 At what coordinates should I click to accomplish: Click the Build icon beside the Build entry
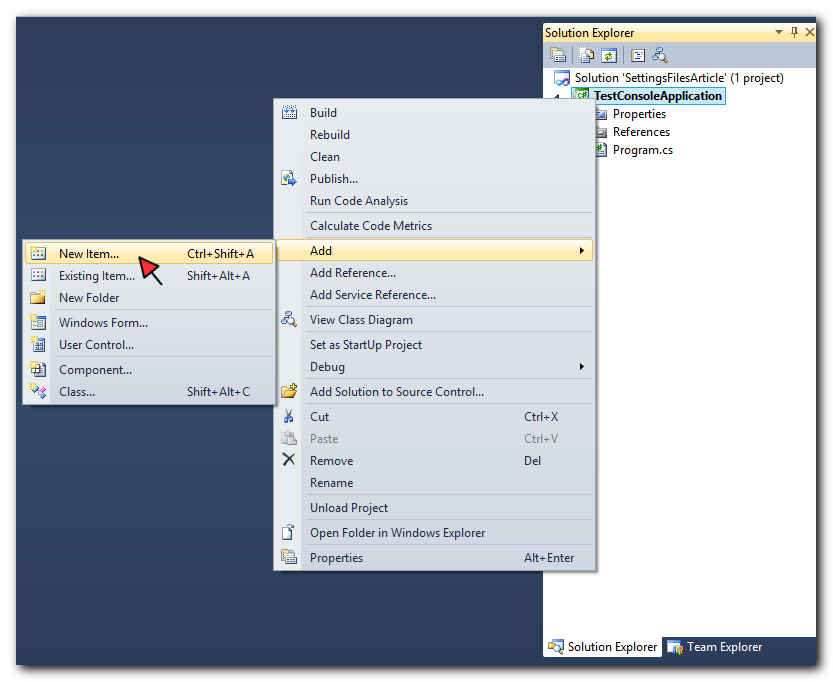290,112
